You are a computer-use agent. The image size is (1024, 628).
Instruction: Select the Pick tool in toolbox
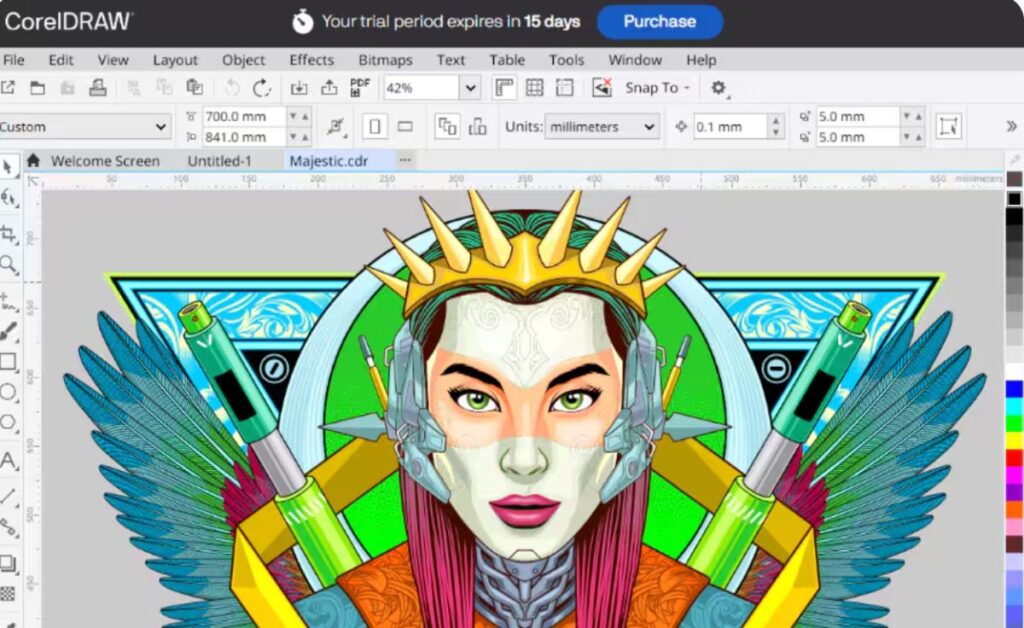tap(8, 167)
